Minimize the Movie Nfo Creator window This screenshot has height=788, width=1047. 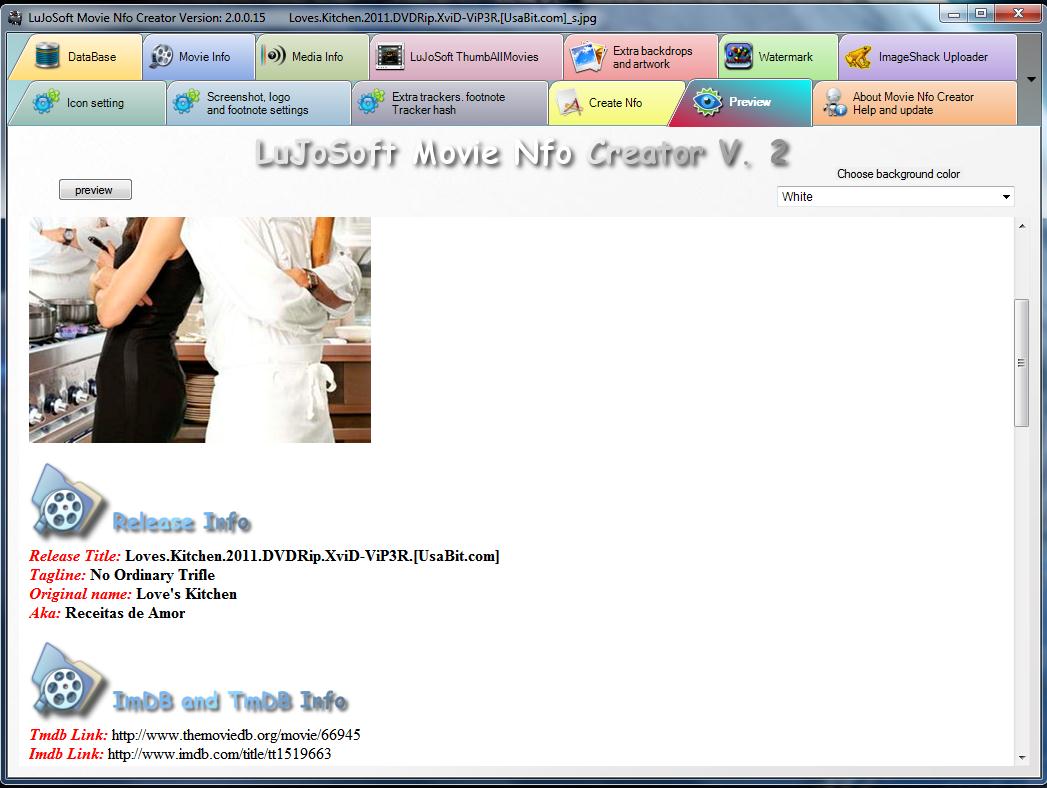point(955,14)
